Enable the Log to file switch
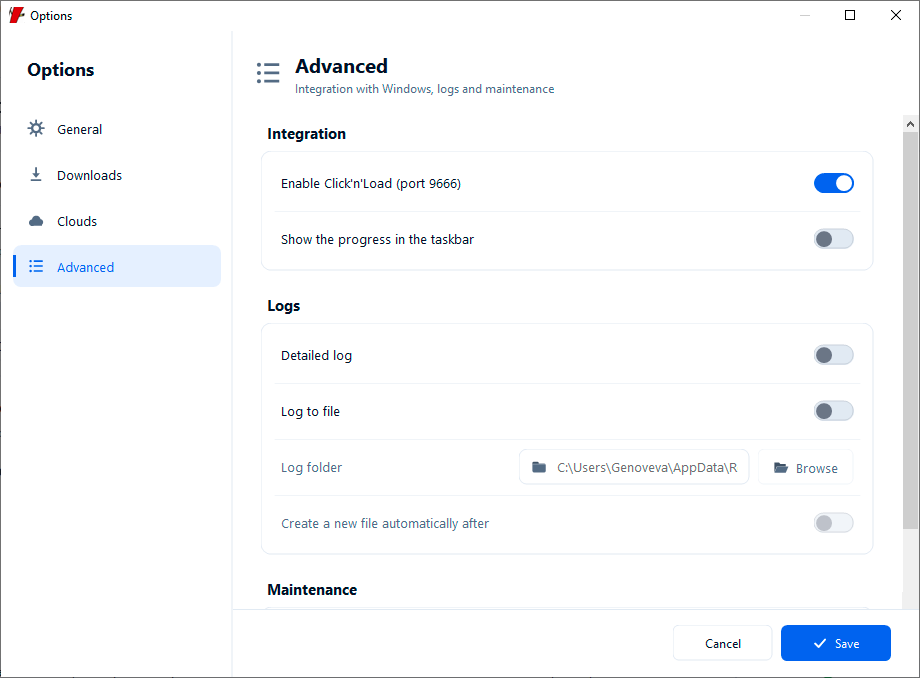The image size is (920, 678). point(833,411)
